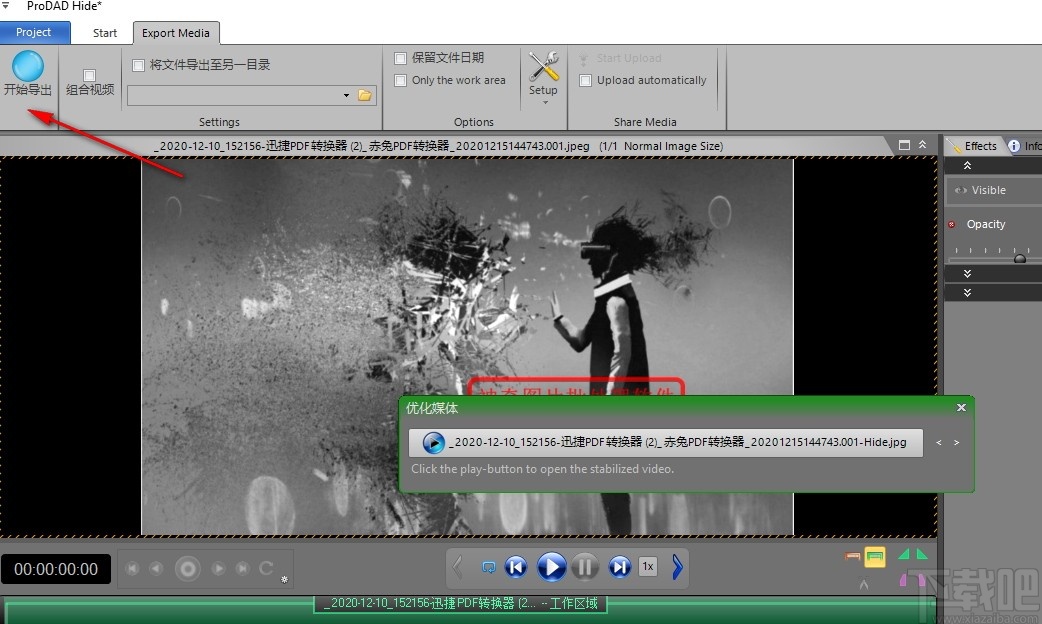Open the optimized Hide.jpg with popup play button
1042x624 pixels.
pos(433,443)
